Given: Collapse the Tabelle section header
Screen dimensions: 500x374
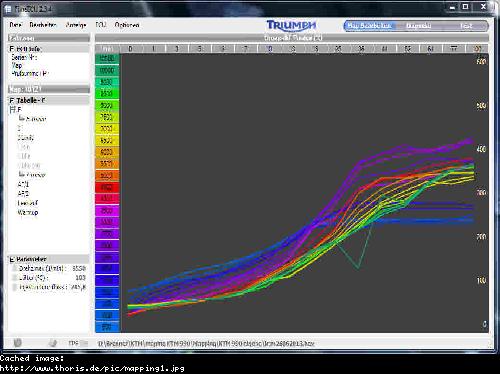Looking at the screenshot, I should [12, 100].
